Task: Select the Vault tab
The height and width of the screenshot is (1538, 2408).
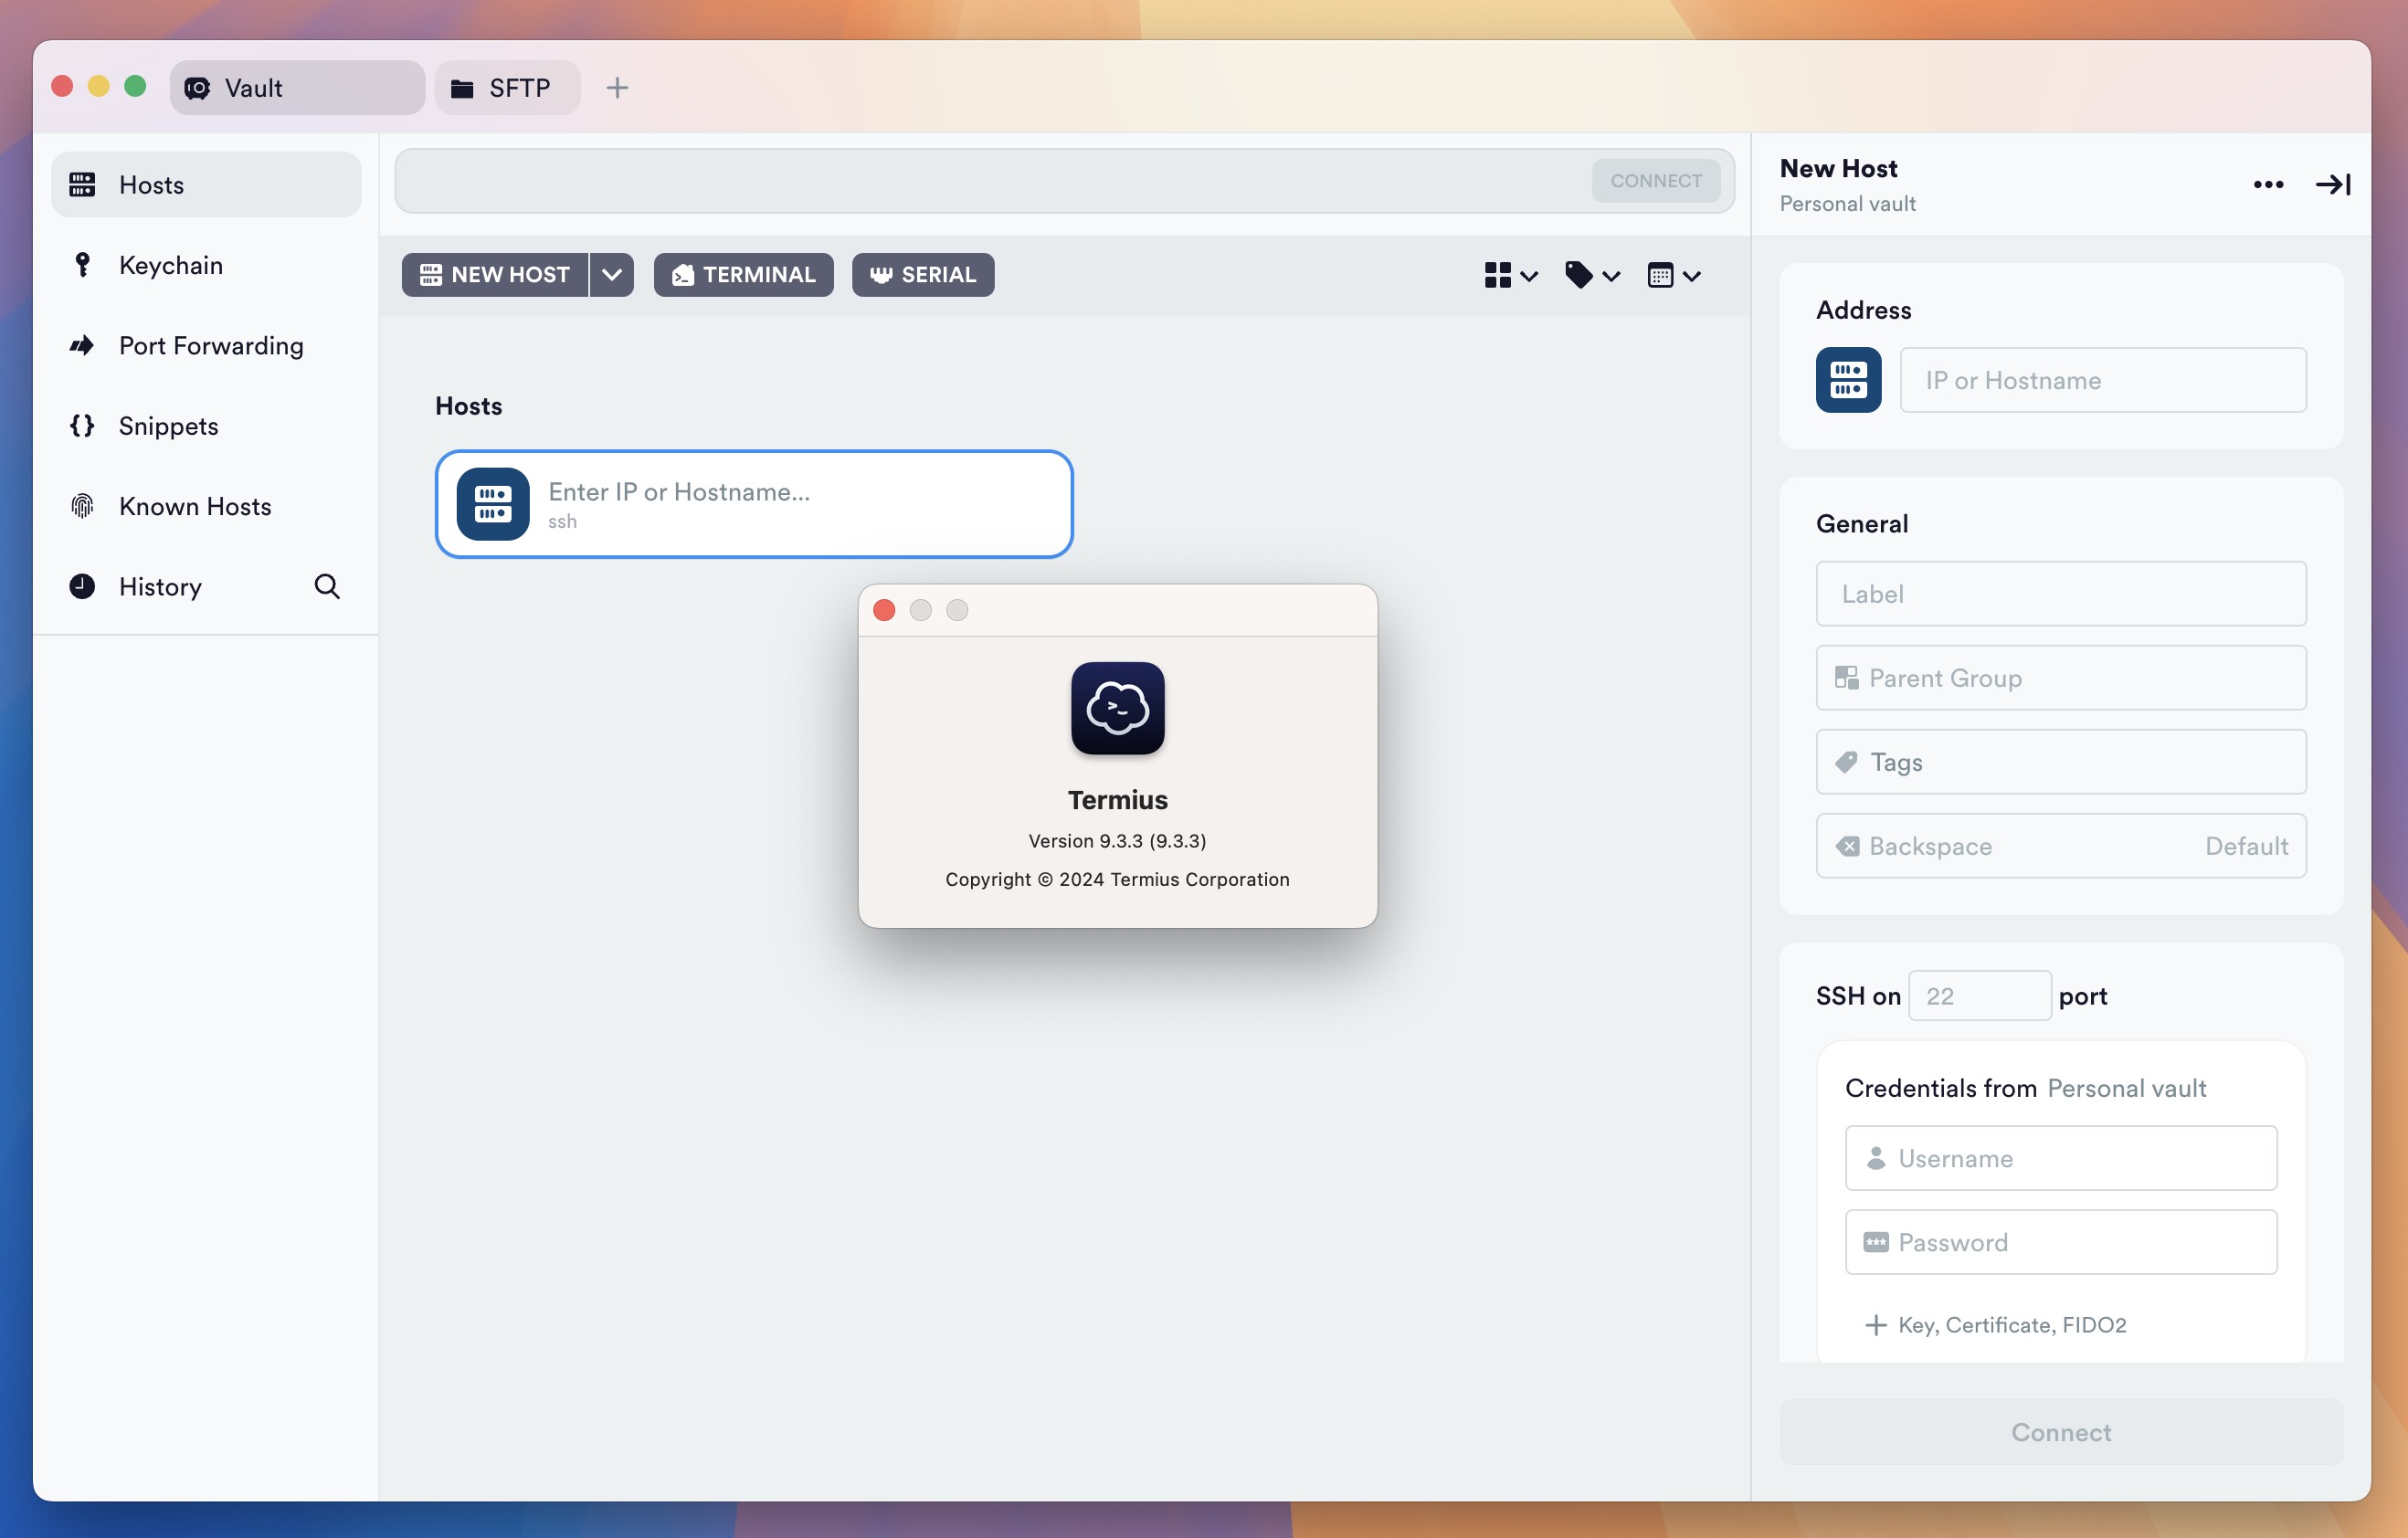Action: pos(297,86)
